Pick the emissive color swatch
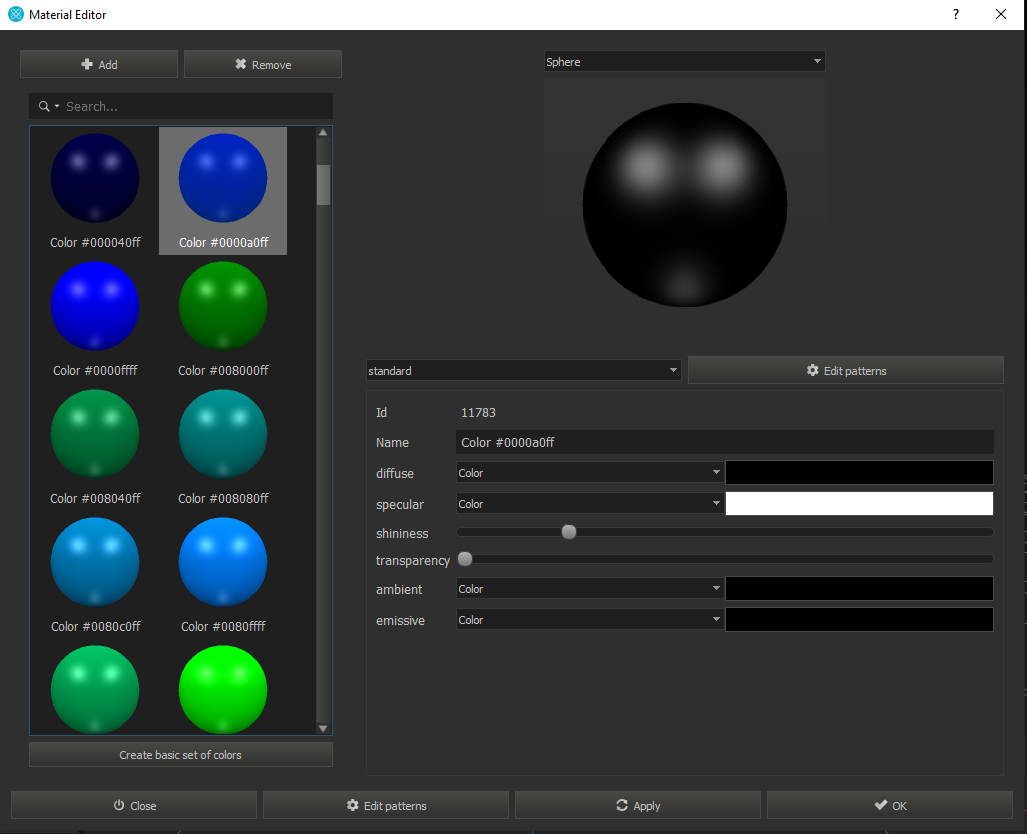This screenshot has width=1027, height=834. (859, 620)
